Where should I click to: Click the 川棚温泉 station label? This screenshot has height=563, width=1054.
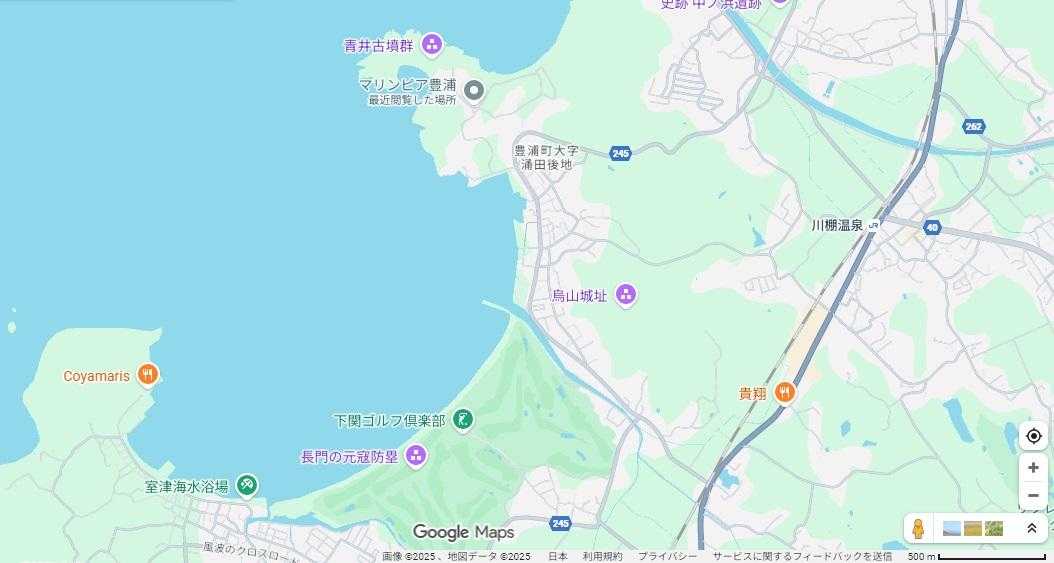[837, 226]
